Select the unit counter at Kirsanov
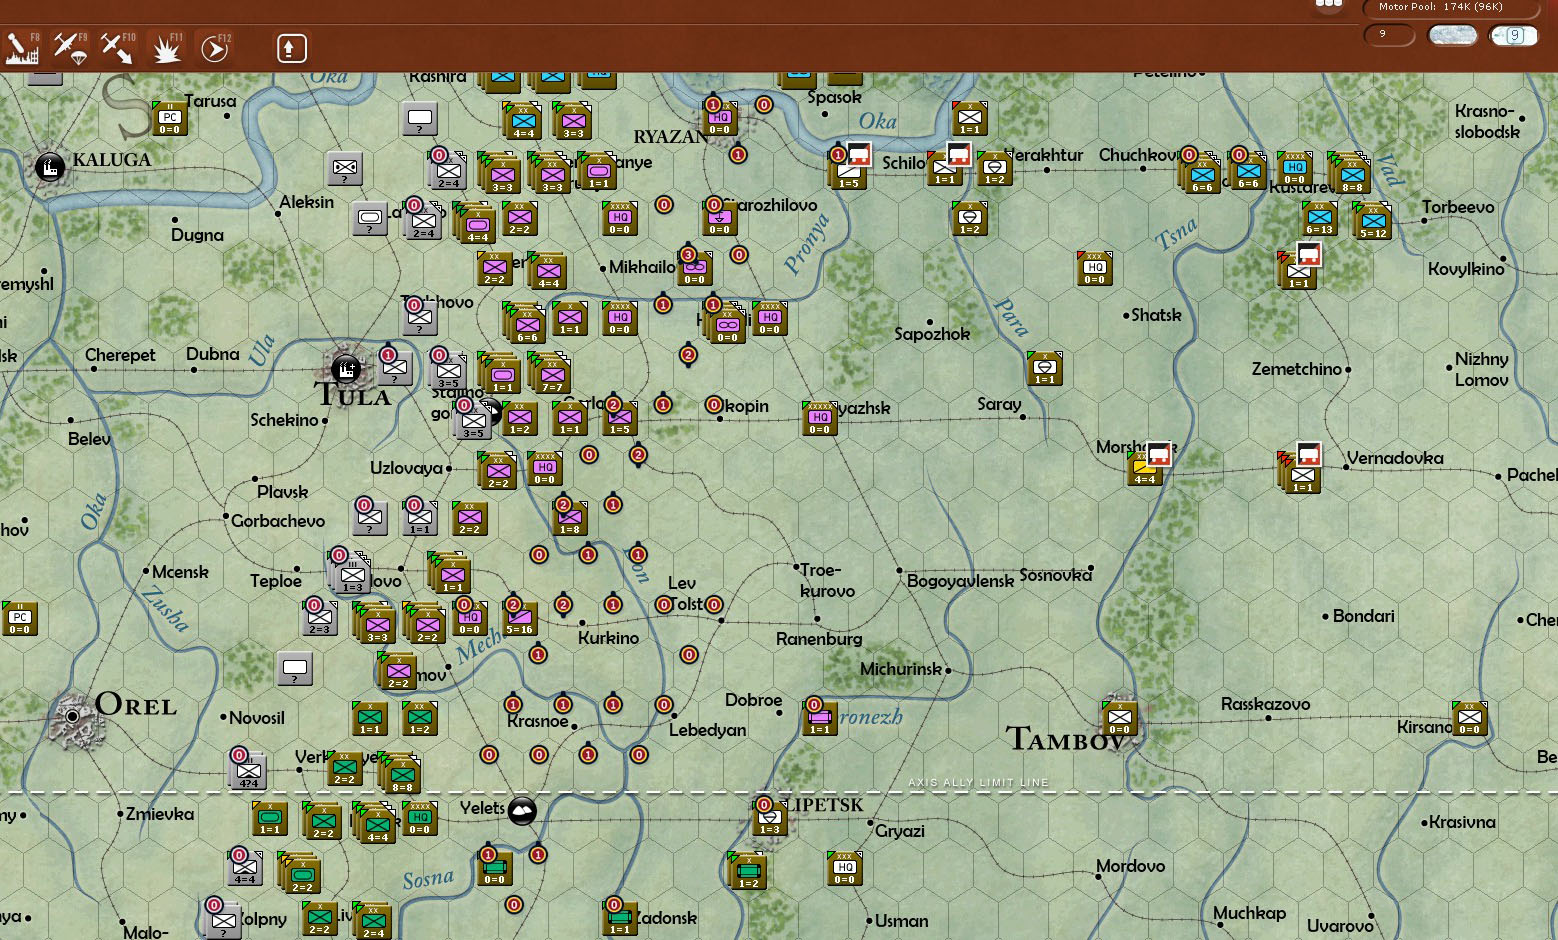 click(x=1469, y=718)
